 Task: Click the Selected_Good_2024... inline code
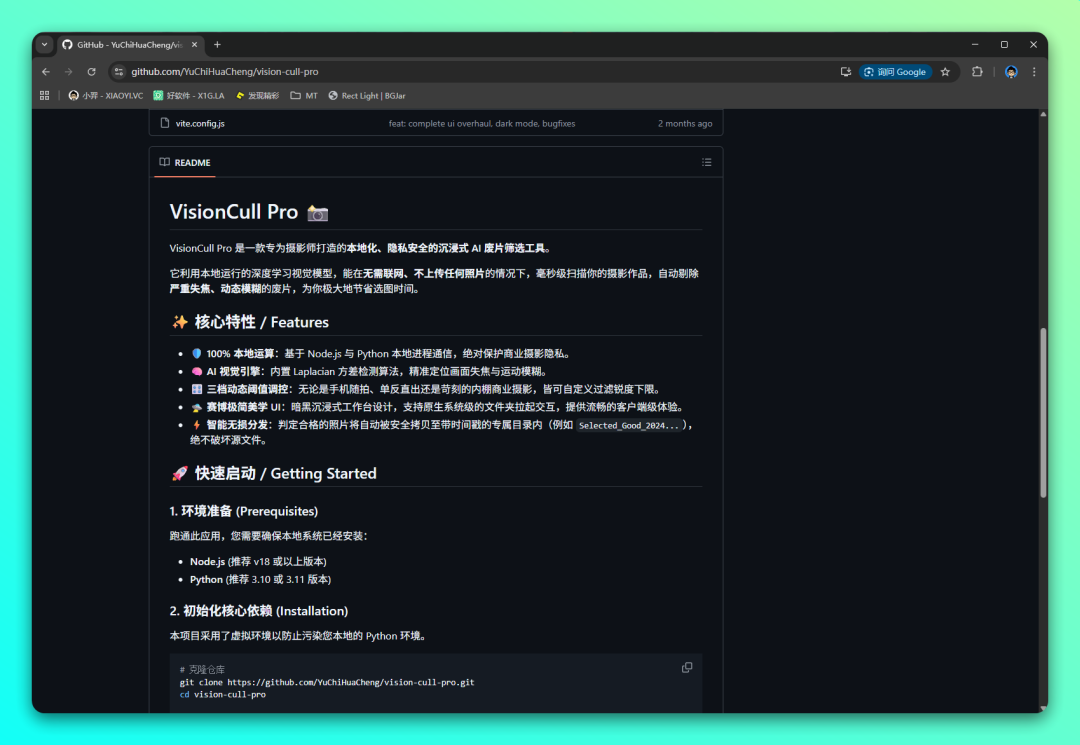pyautogui.click(x=629, y=426)
